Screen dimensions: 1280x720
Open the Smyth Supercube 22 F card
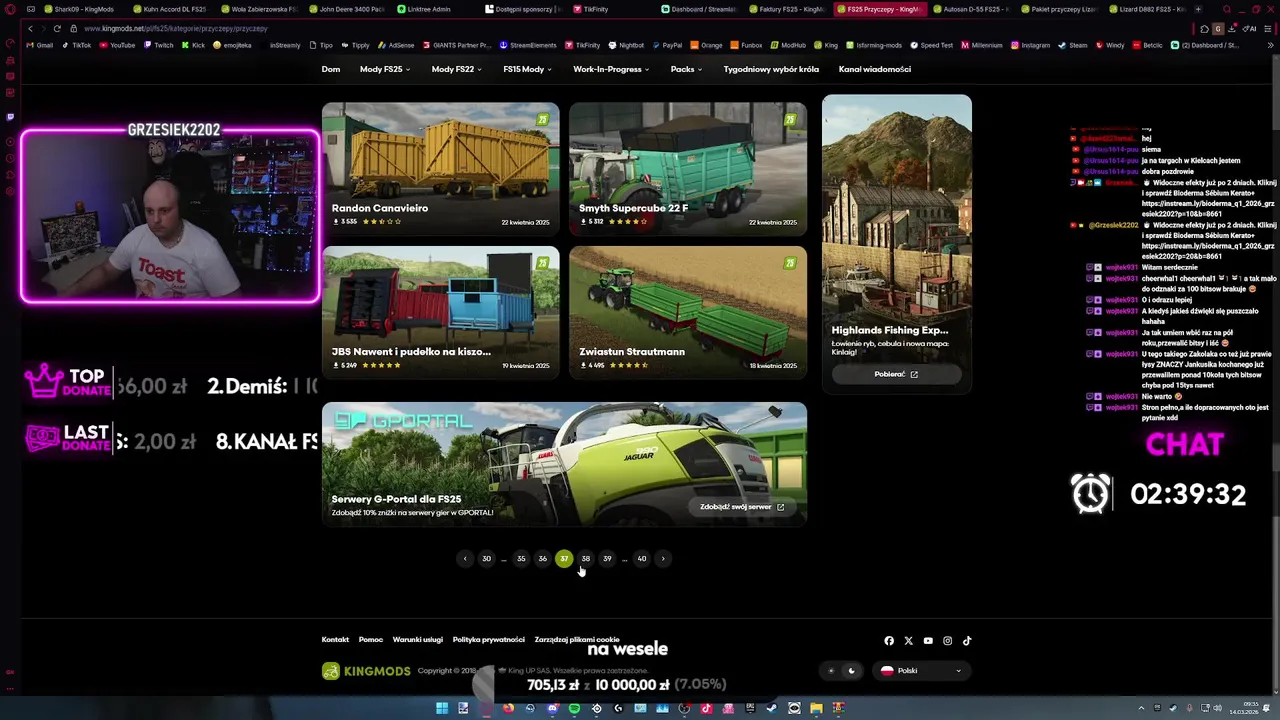tap(688, 168)
